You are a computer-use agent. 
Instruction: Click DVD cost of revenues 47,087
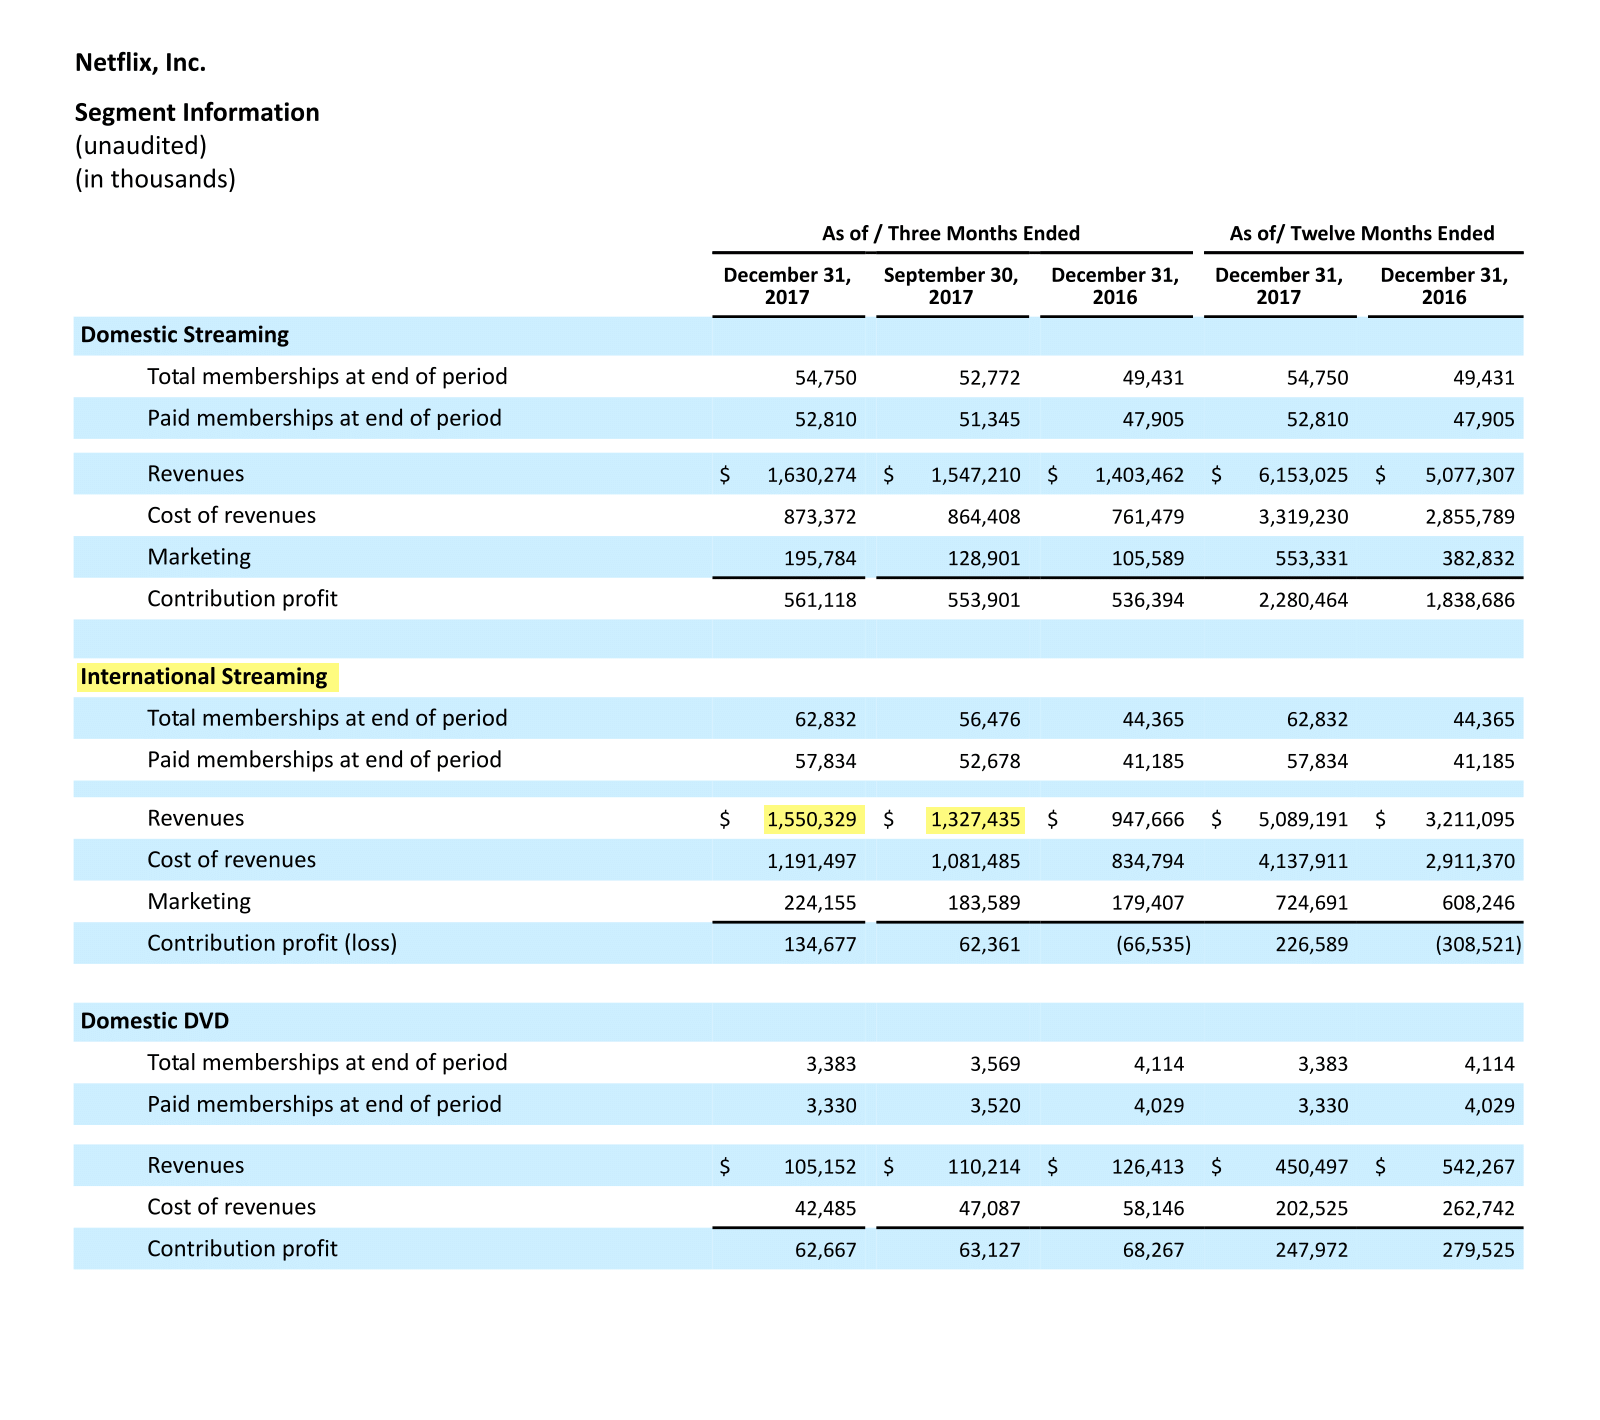(990, 1209)
